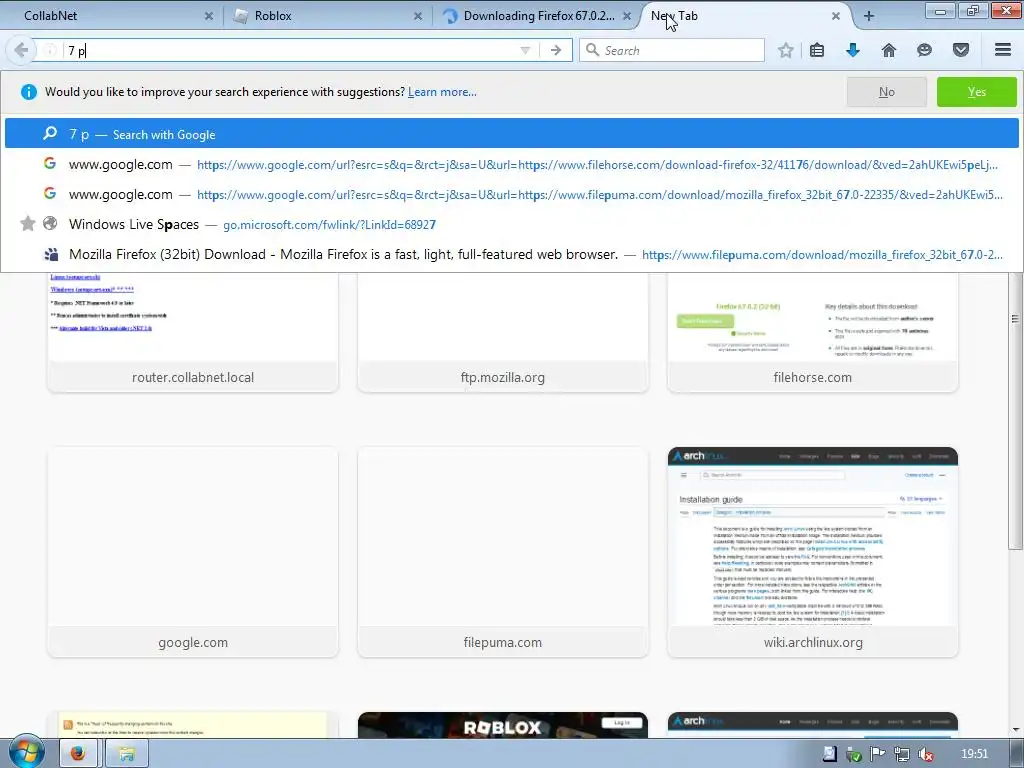The height and width of the screenshot is (768, 1024).
Task: Open Firefox Hello chat icon
Action: coord(924,50)
